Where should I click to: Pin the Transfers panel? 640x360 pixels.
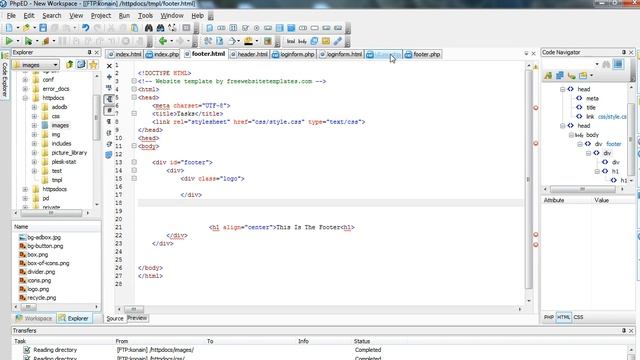624,331
